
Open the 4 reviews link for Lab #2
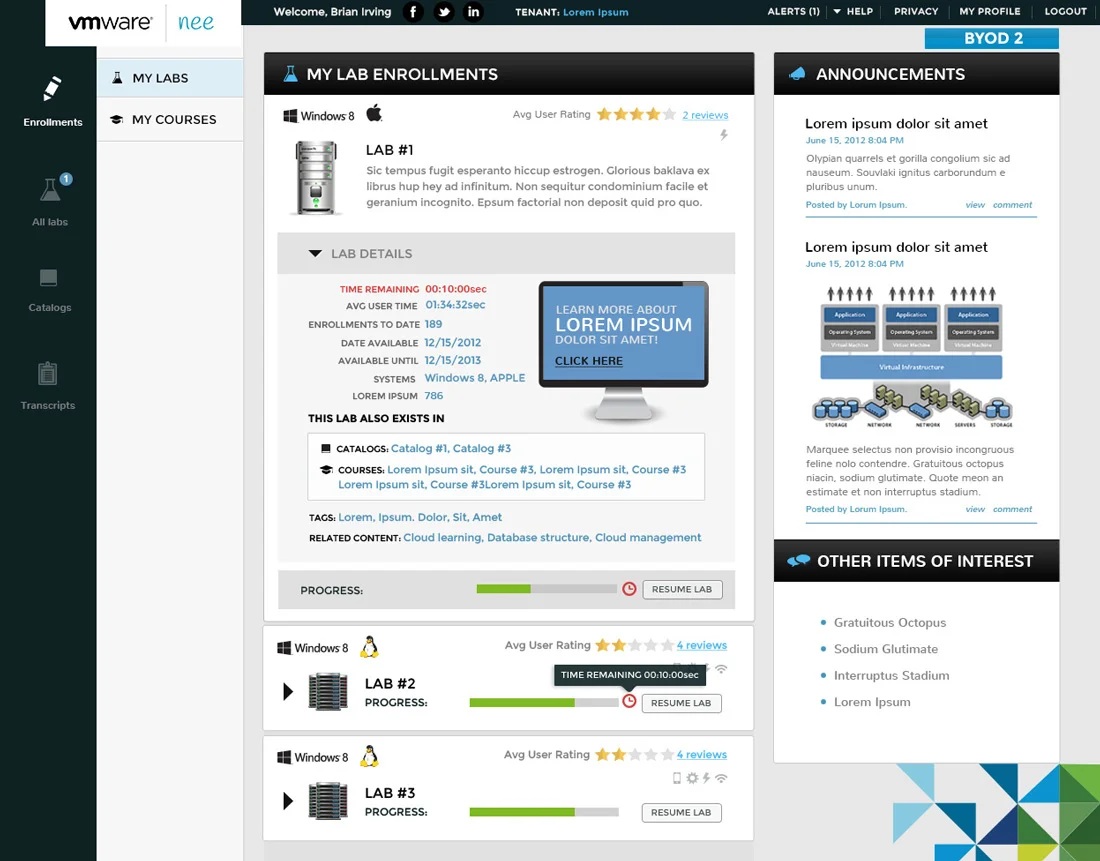point(702,645)
